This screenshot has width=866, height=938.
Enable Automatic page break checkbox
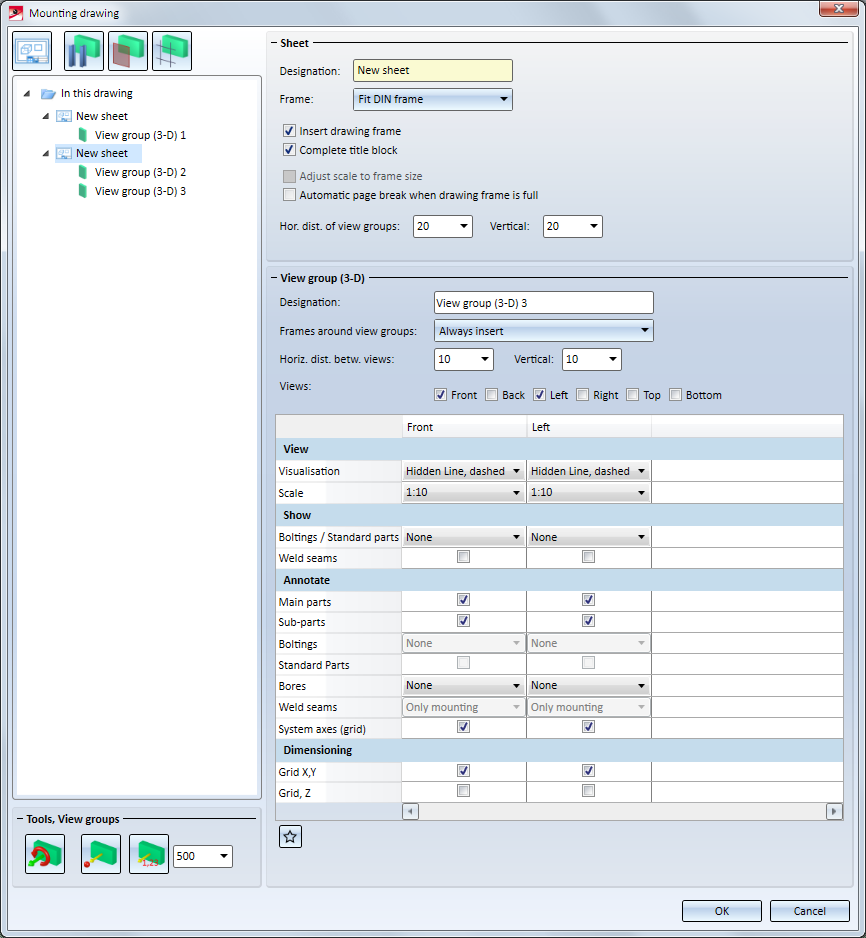(290, 195)
